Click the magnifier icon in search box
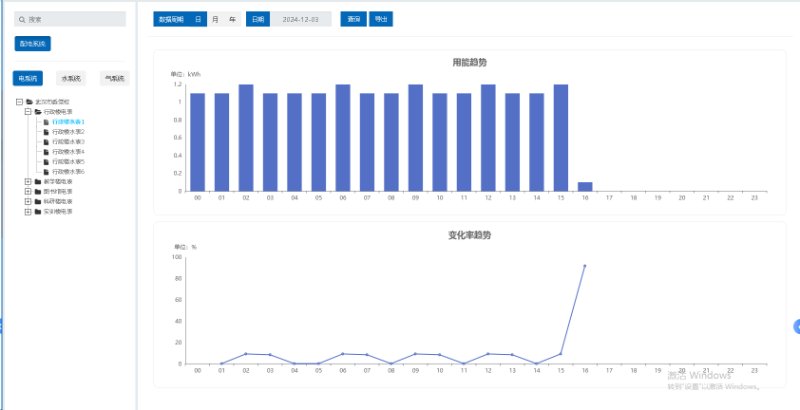This screenshot has width=800, height=410. (22, 19)
